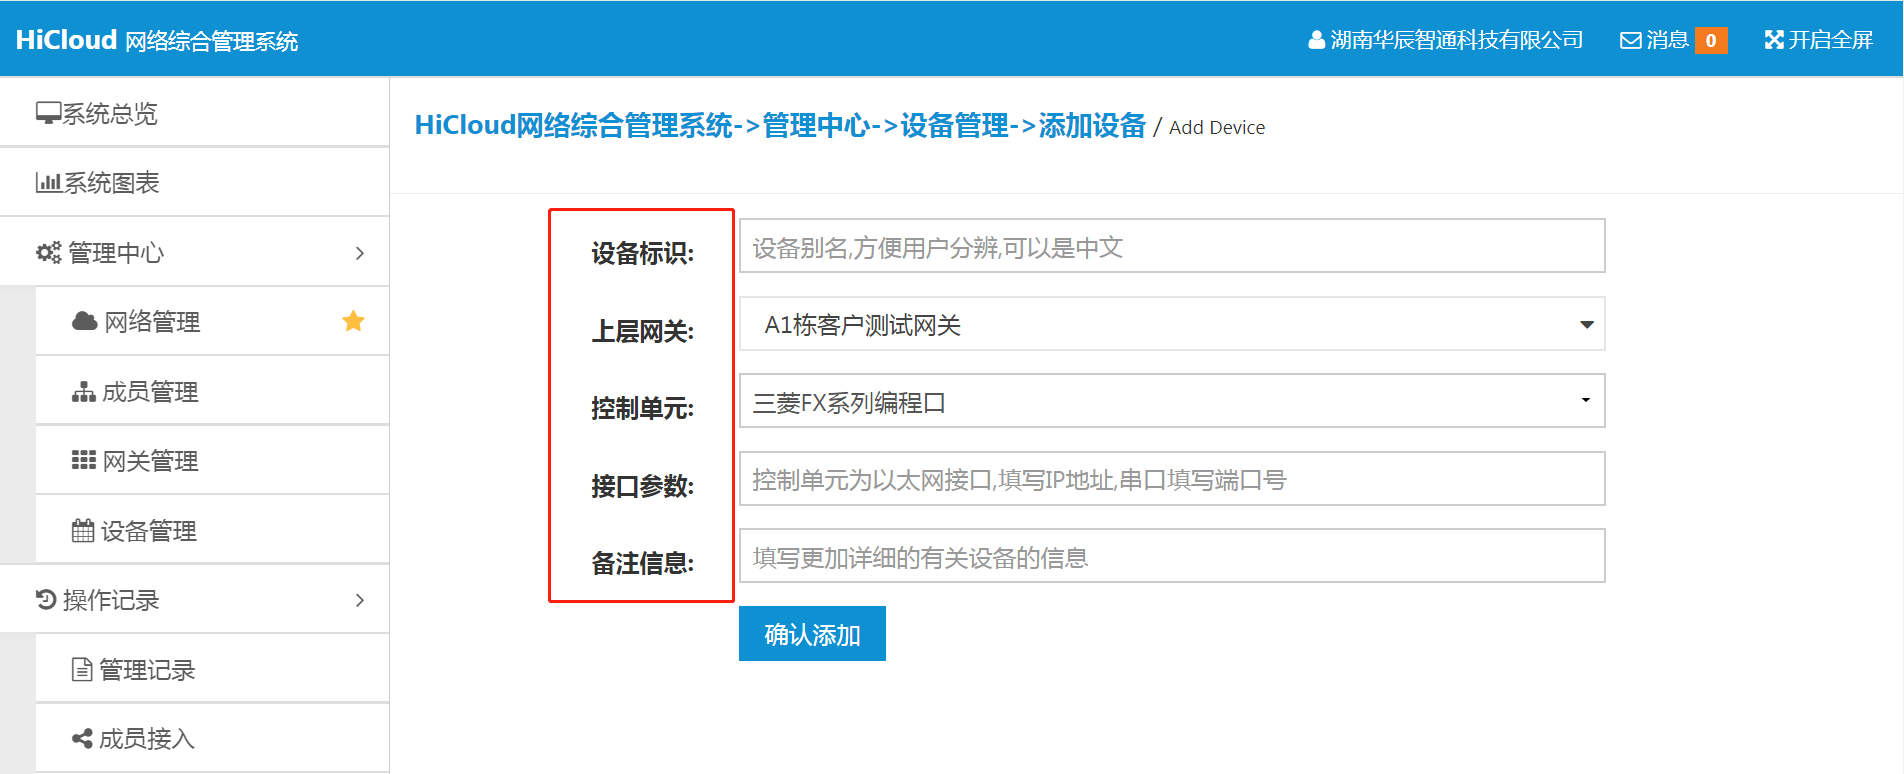Click the fullscreen icon 开启全屏

click(1774, 40)
